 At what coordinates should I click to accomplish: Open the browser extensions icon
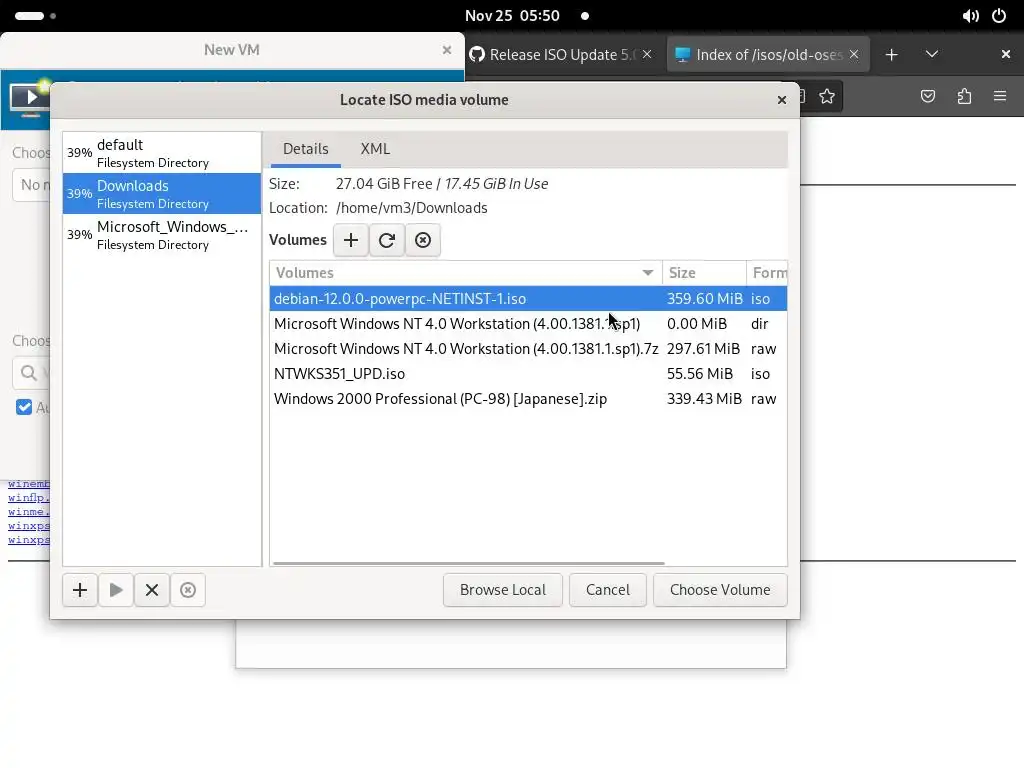964,97
